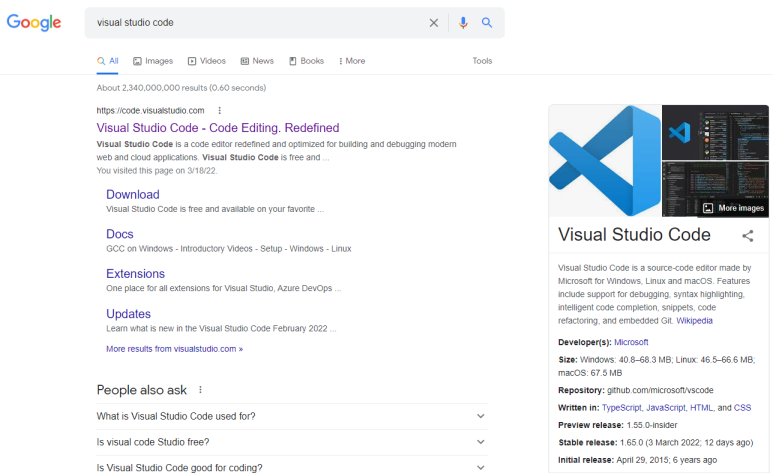Open Visual Studio Code - Code Editing. Redefined result
This screenshot has width=773, height=473.
coord(217,128)
